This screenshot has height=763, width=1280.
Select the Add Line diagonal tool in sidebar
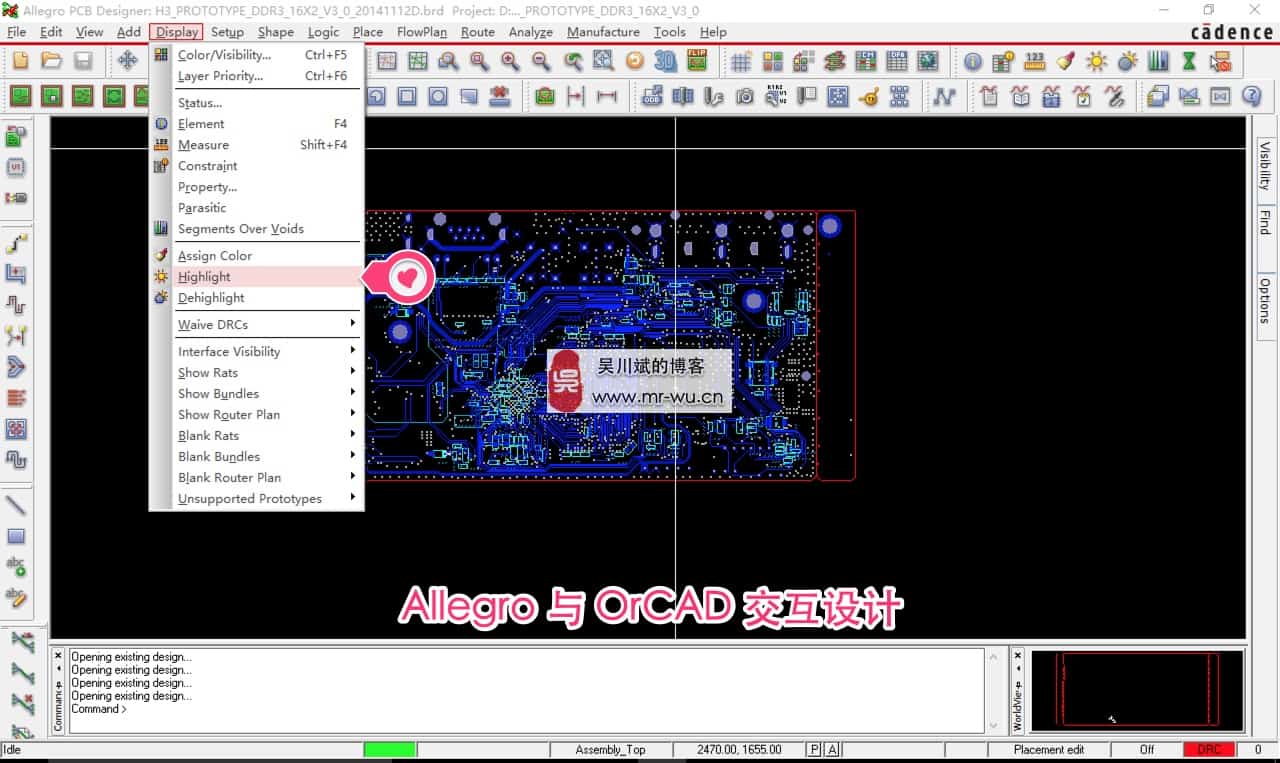tap(16, 505)
